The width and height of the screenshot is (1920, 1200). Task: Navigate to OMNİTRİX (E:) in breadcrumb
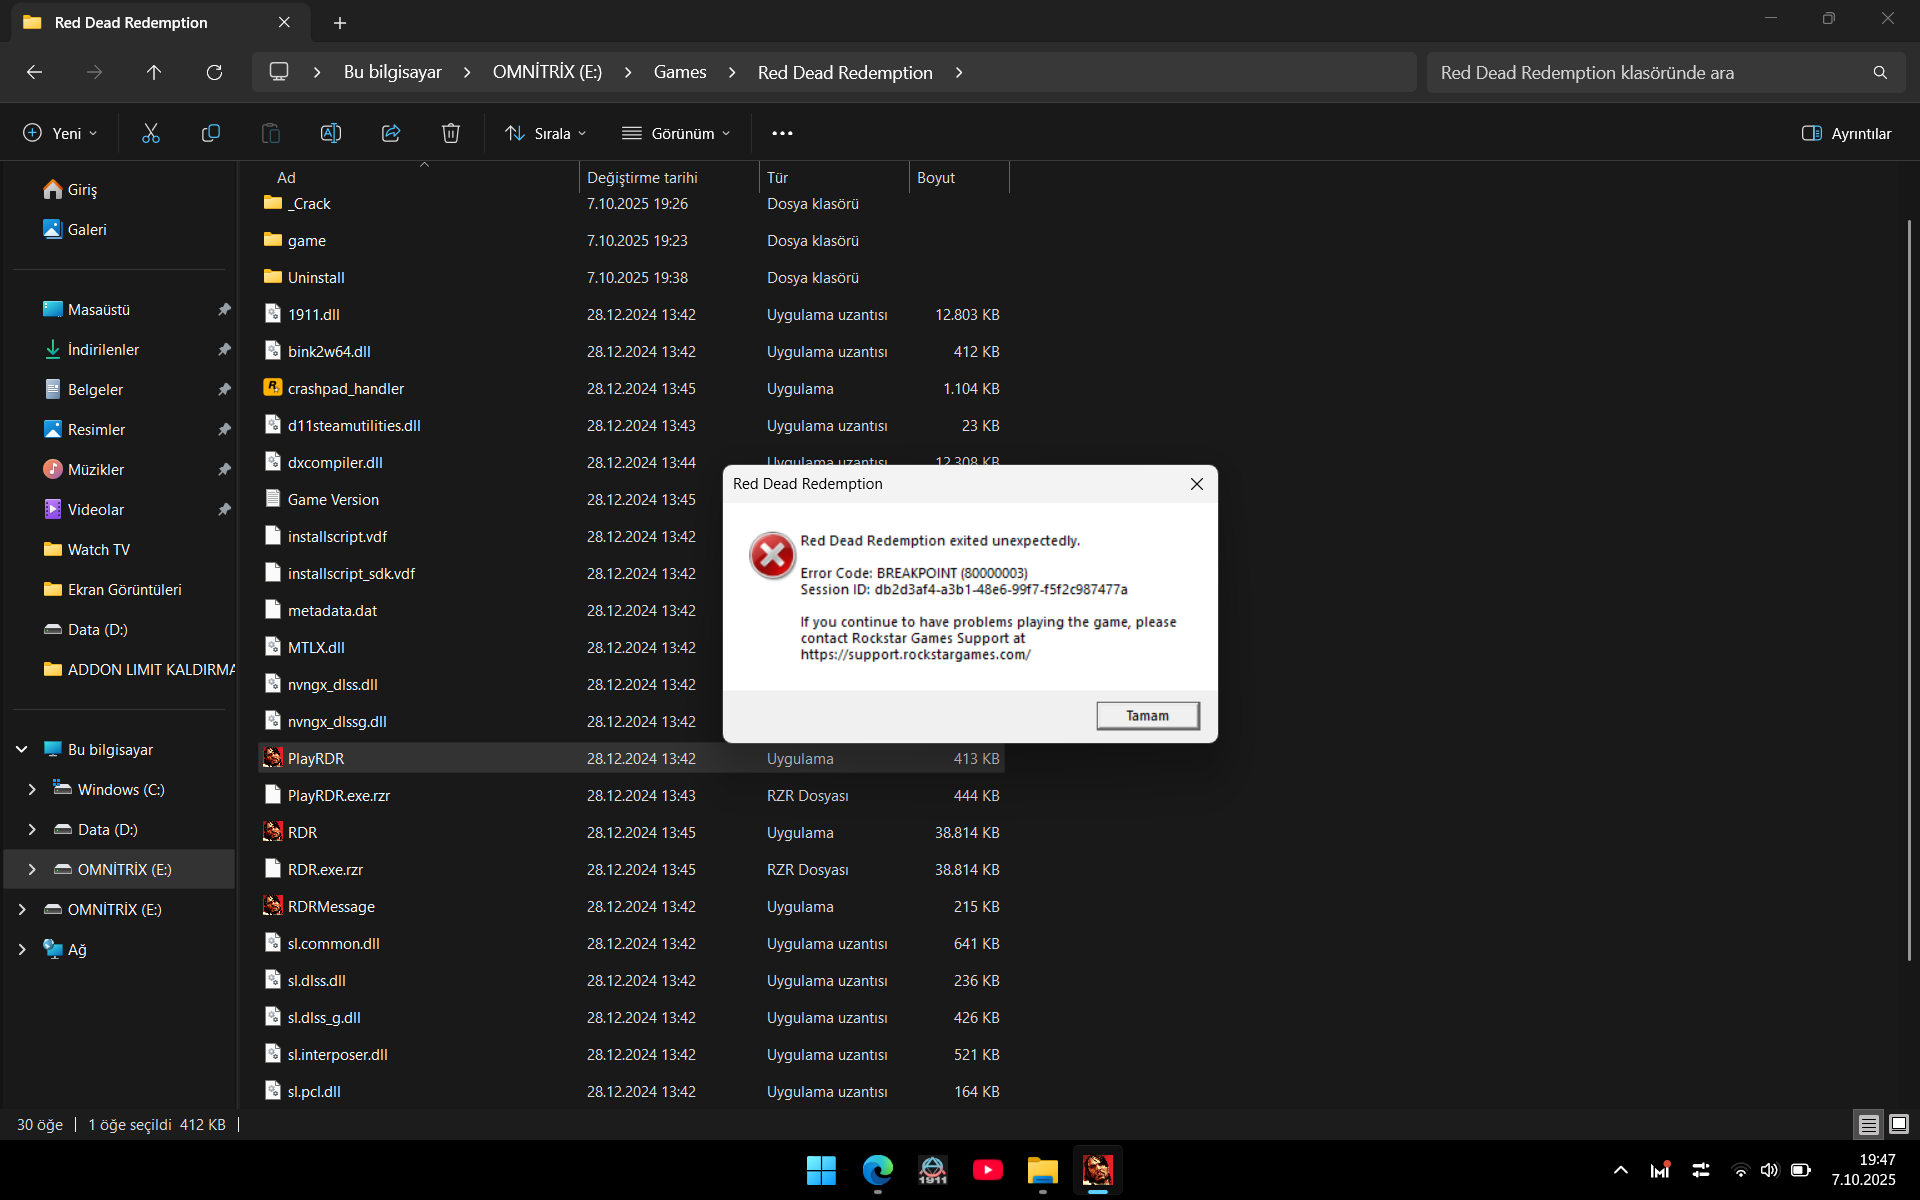547,72
